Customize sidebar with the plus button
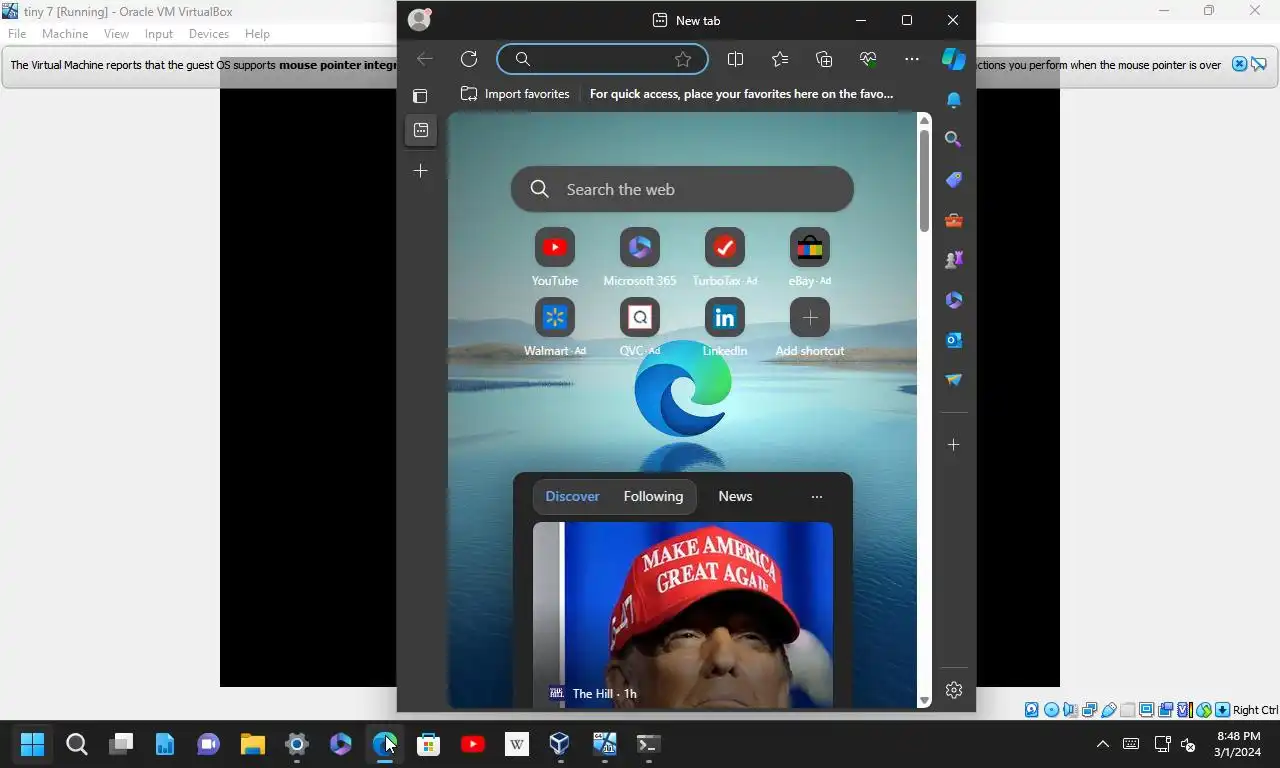Viewport: 1280px width, 768px height. point(954,445)
